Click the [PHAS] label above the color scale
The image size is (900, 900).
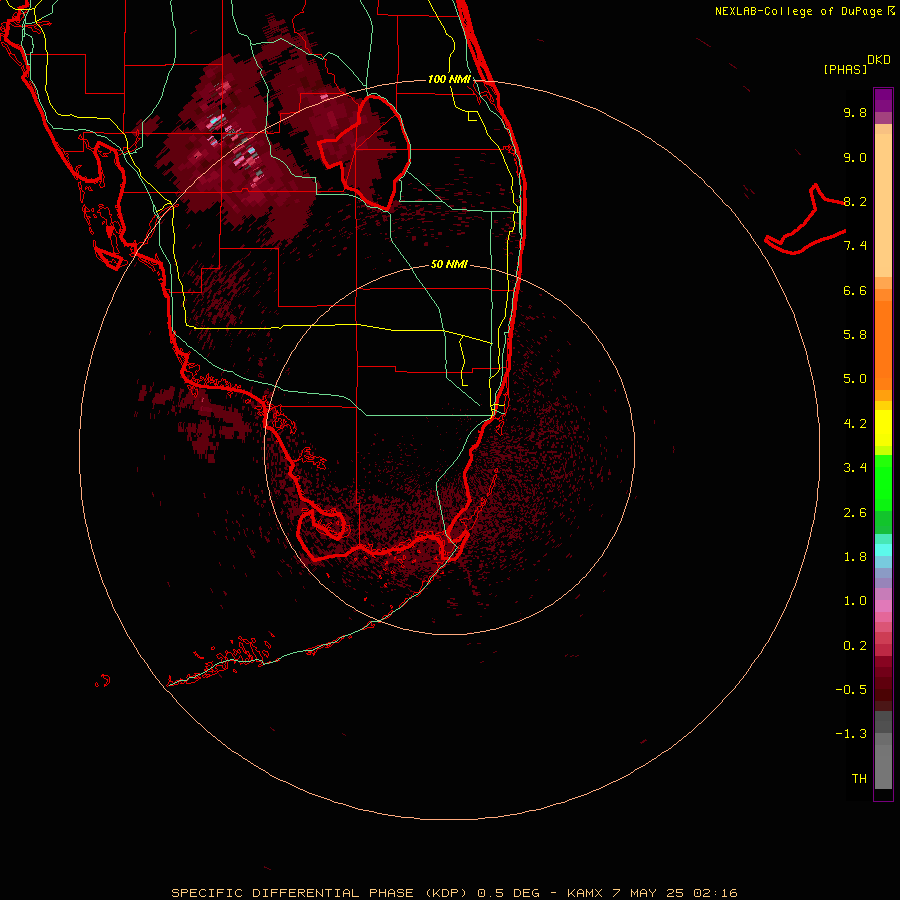[x=845, y=69]
